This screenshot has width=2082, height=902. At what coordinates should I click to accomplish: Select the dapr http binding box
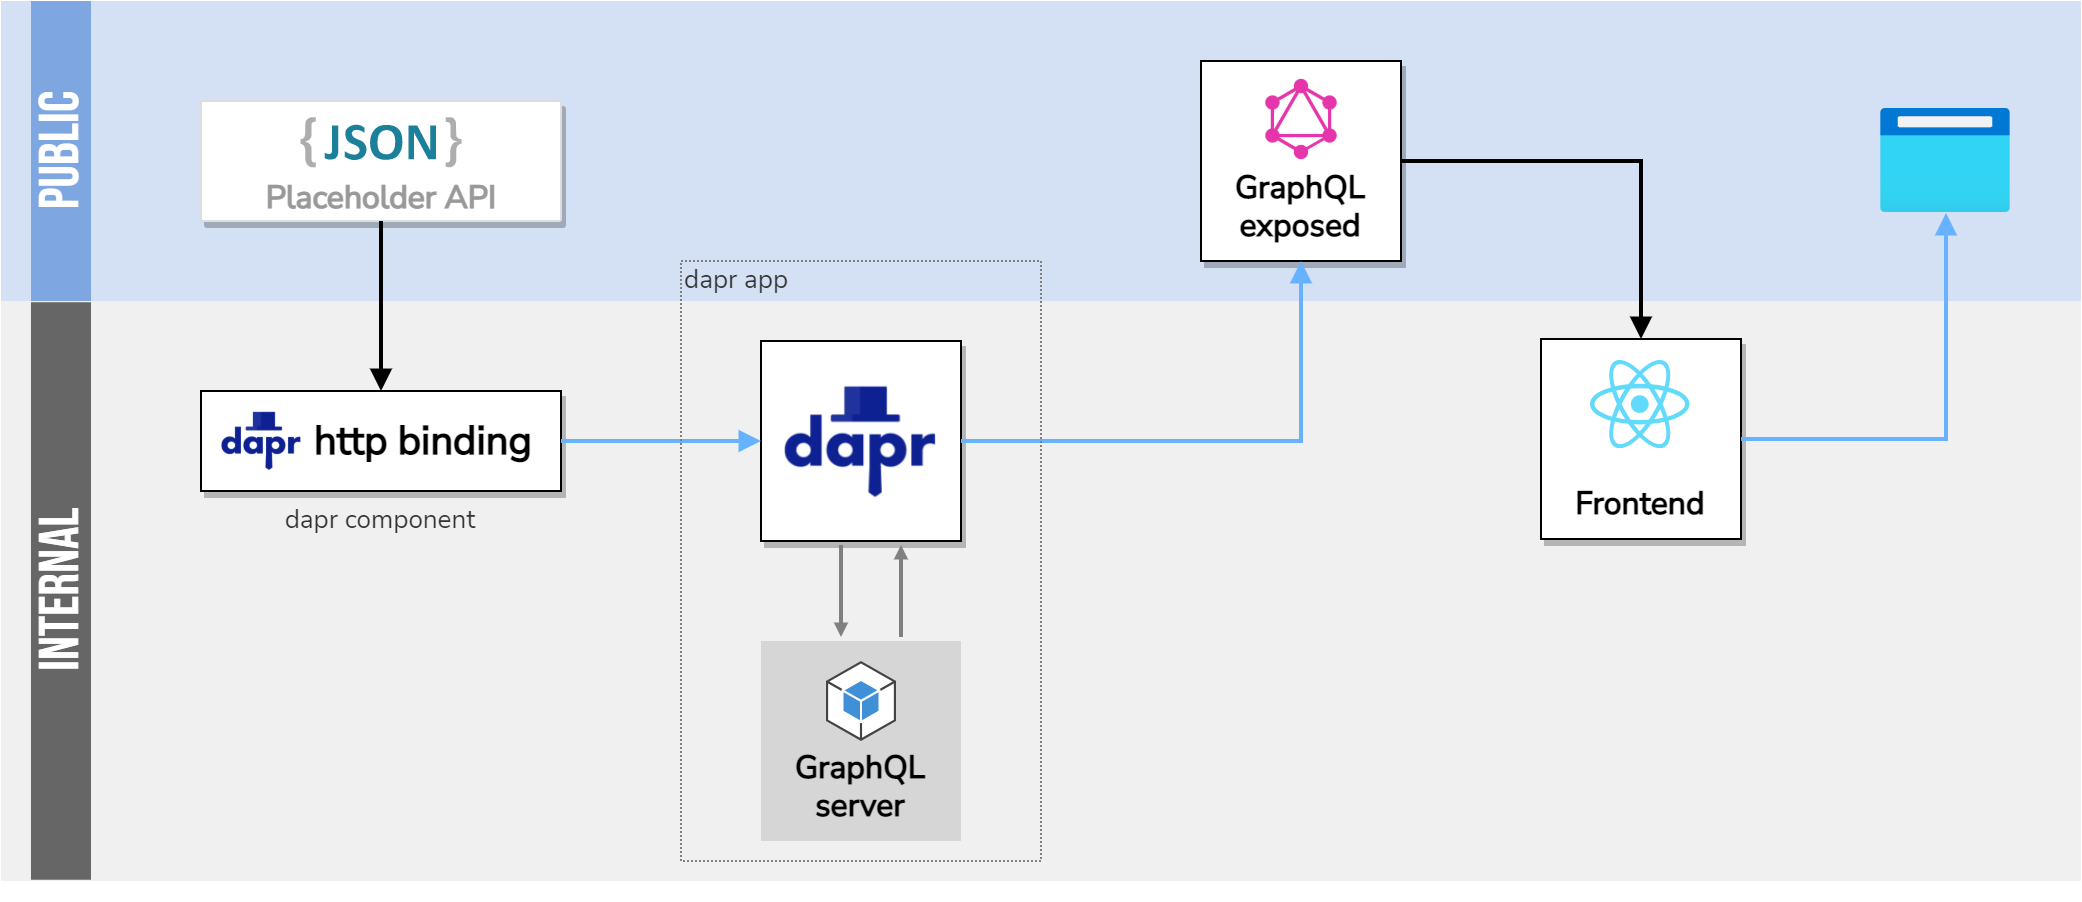(381, 441)
